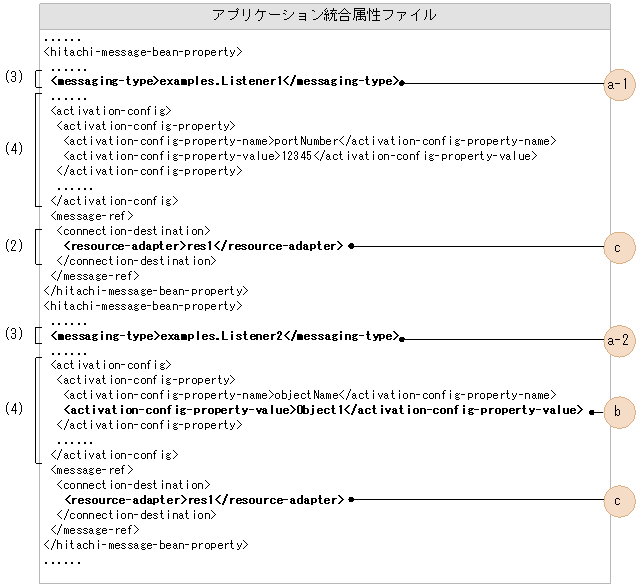This screenshot has width=644, height=587.
Task: Select the examples.Listener2 messaging-type line
Action: click(224, 337)
